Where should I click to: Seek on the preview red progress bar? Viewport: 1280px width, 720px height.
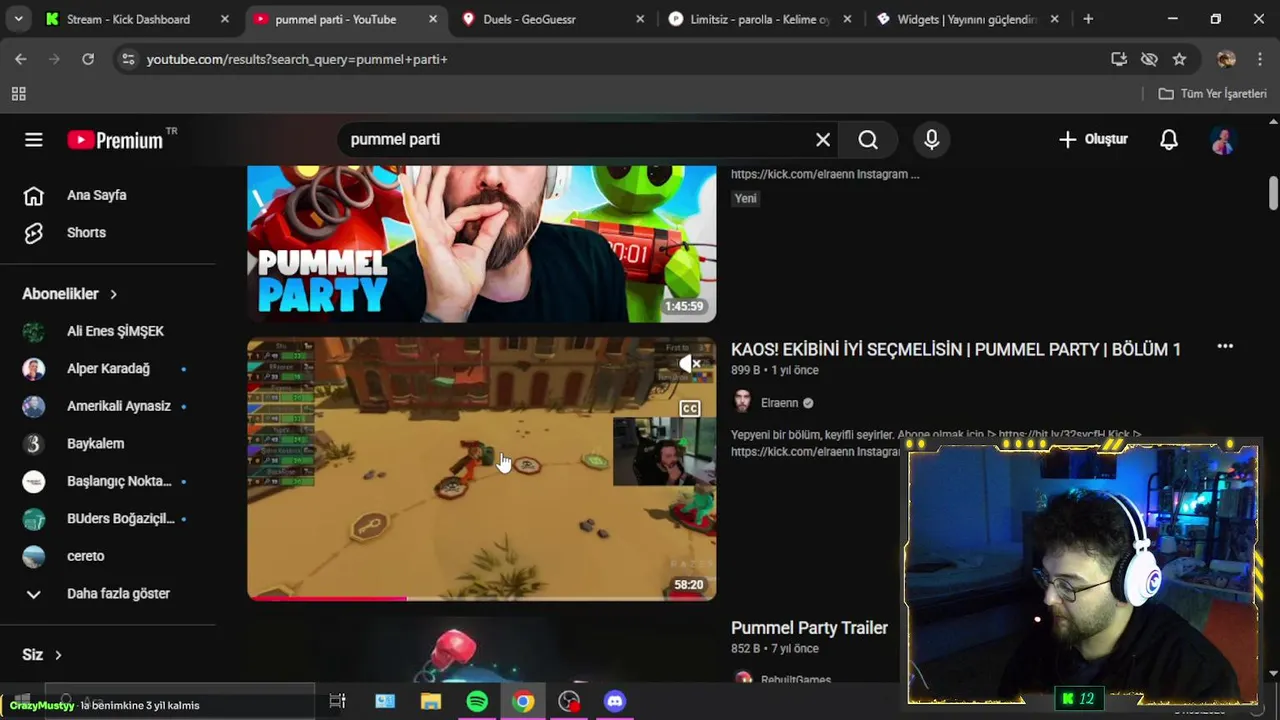pos(482,598)
